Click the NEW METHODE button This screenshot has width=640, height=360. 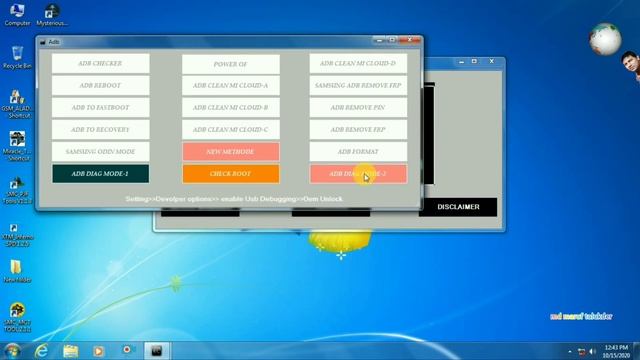coord(231,151)
